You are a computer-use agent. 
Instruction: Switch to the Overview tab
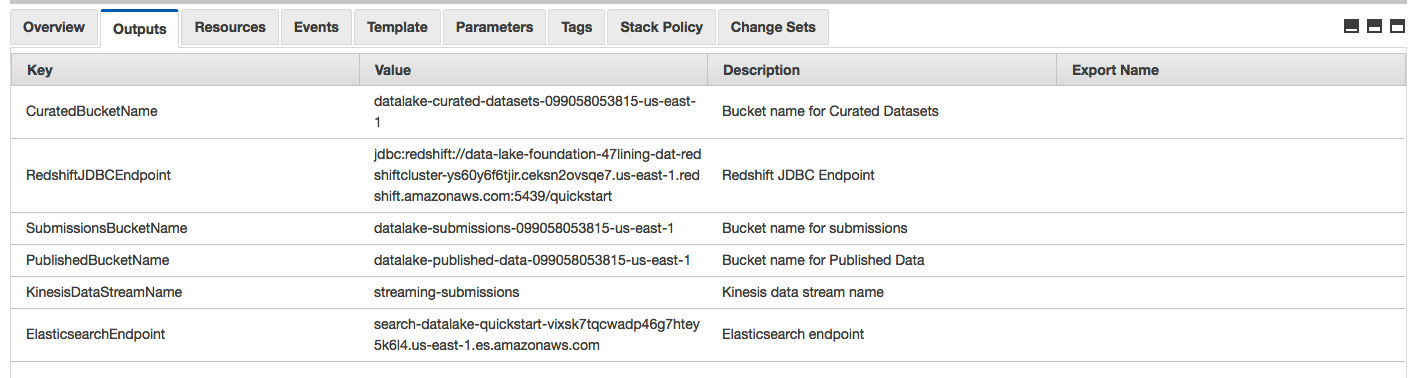pyautogui.click(x=54, y=27)
